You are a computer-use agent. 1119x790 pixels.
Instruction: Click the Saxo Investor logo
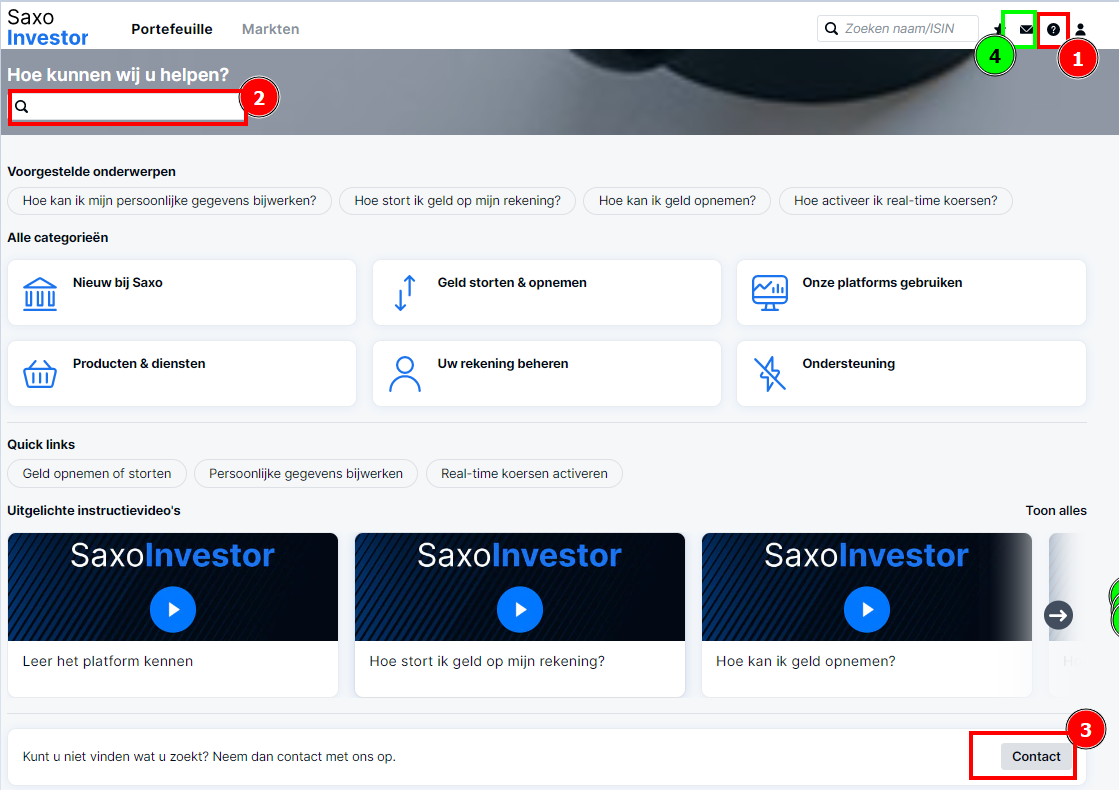pos(48,27)
